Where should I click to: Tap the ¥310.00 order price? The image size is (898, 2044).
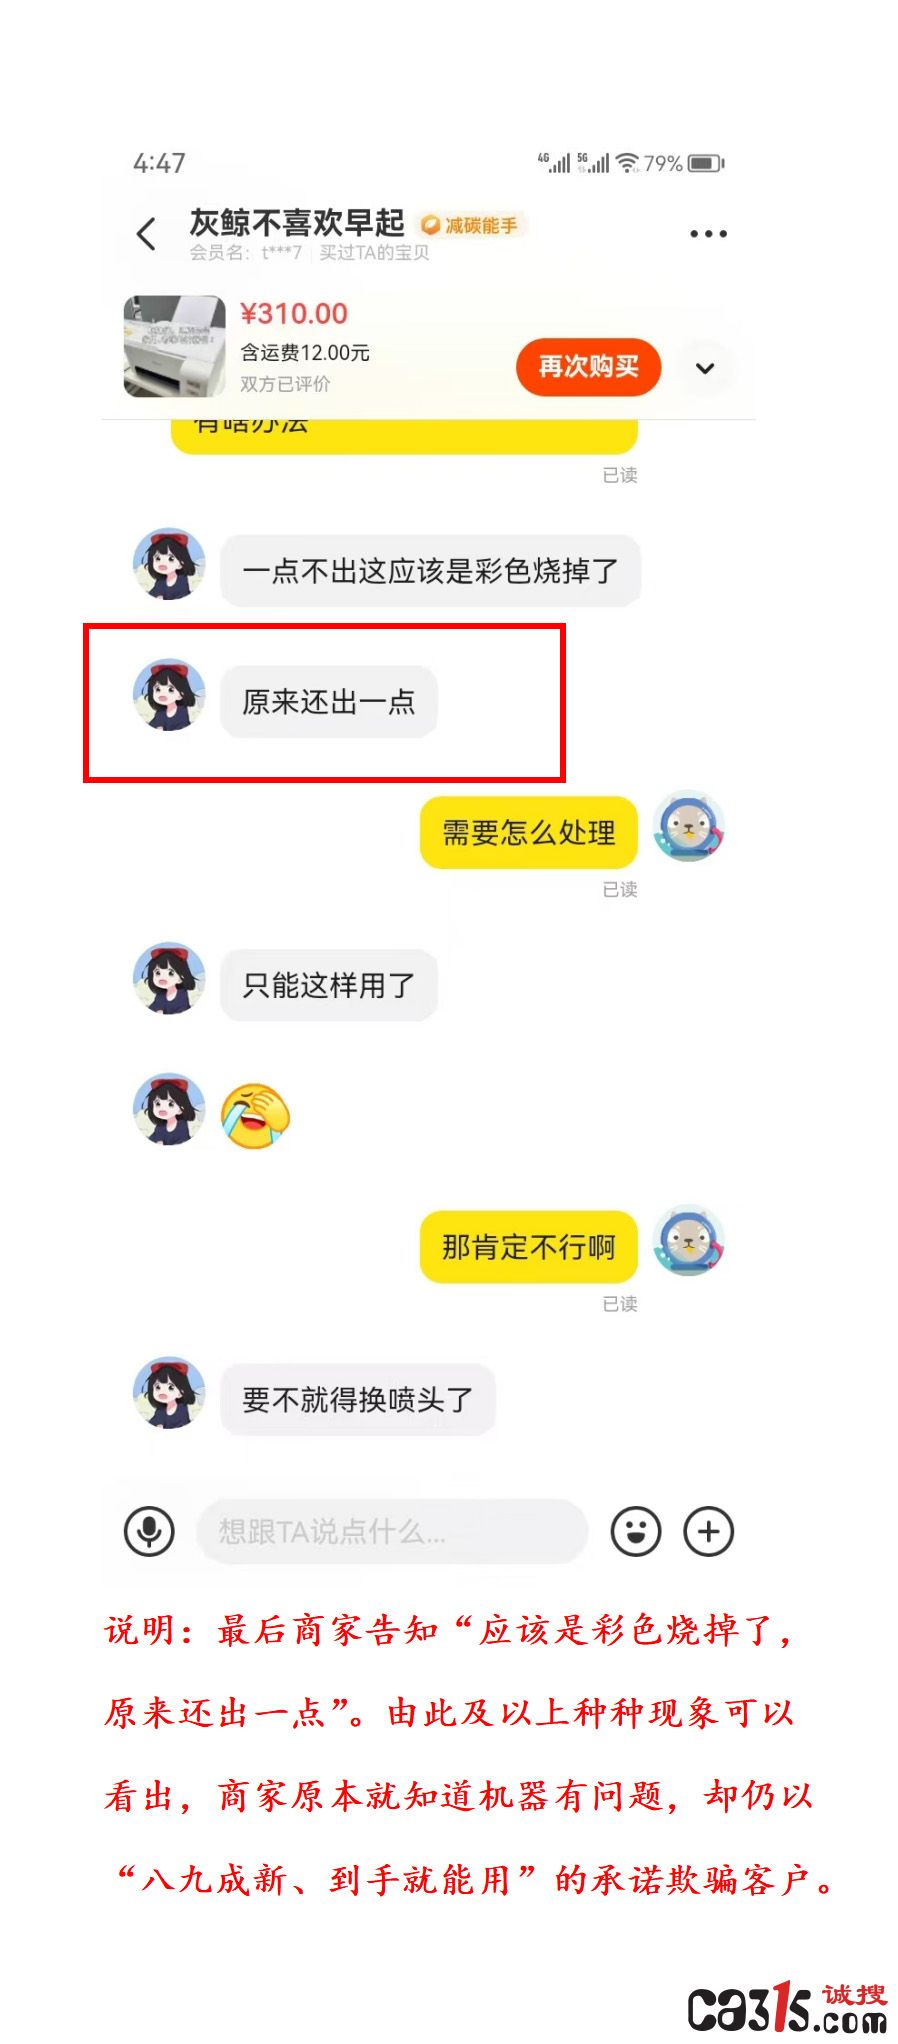[294, 314]
